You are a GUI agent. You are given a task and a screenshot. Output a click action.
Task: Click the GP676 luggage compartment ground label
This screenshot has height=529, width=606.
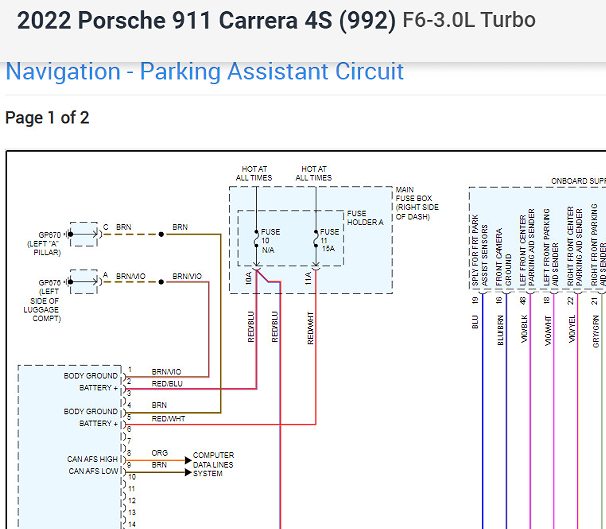[42, 300]
